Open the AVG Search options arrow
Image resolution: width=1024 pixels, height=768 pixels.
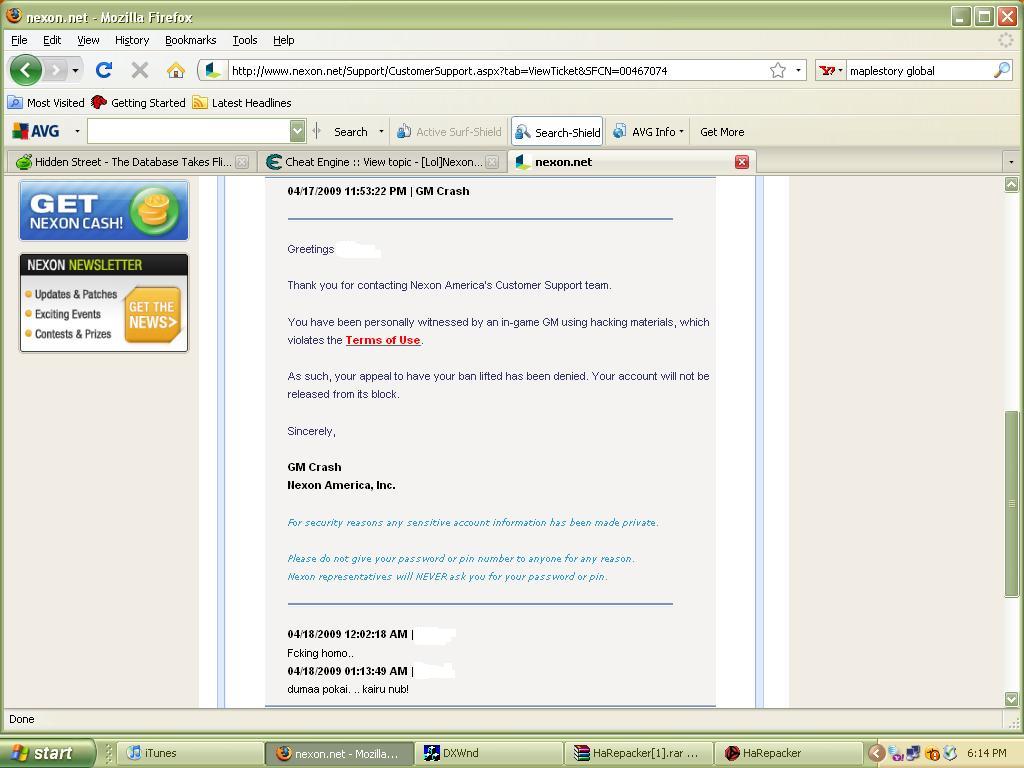[381, 132]
